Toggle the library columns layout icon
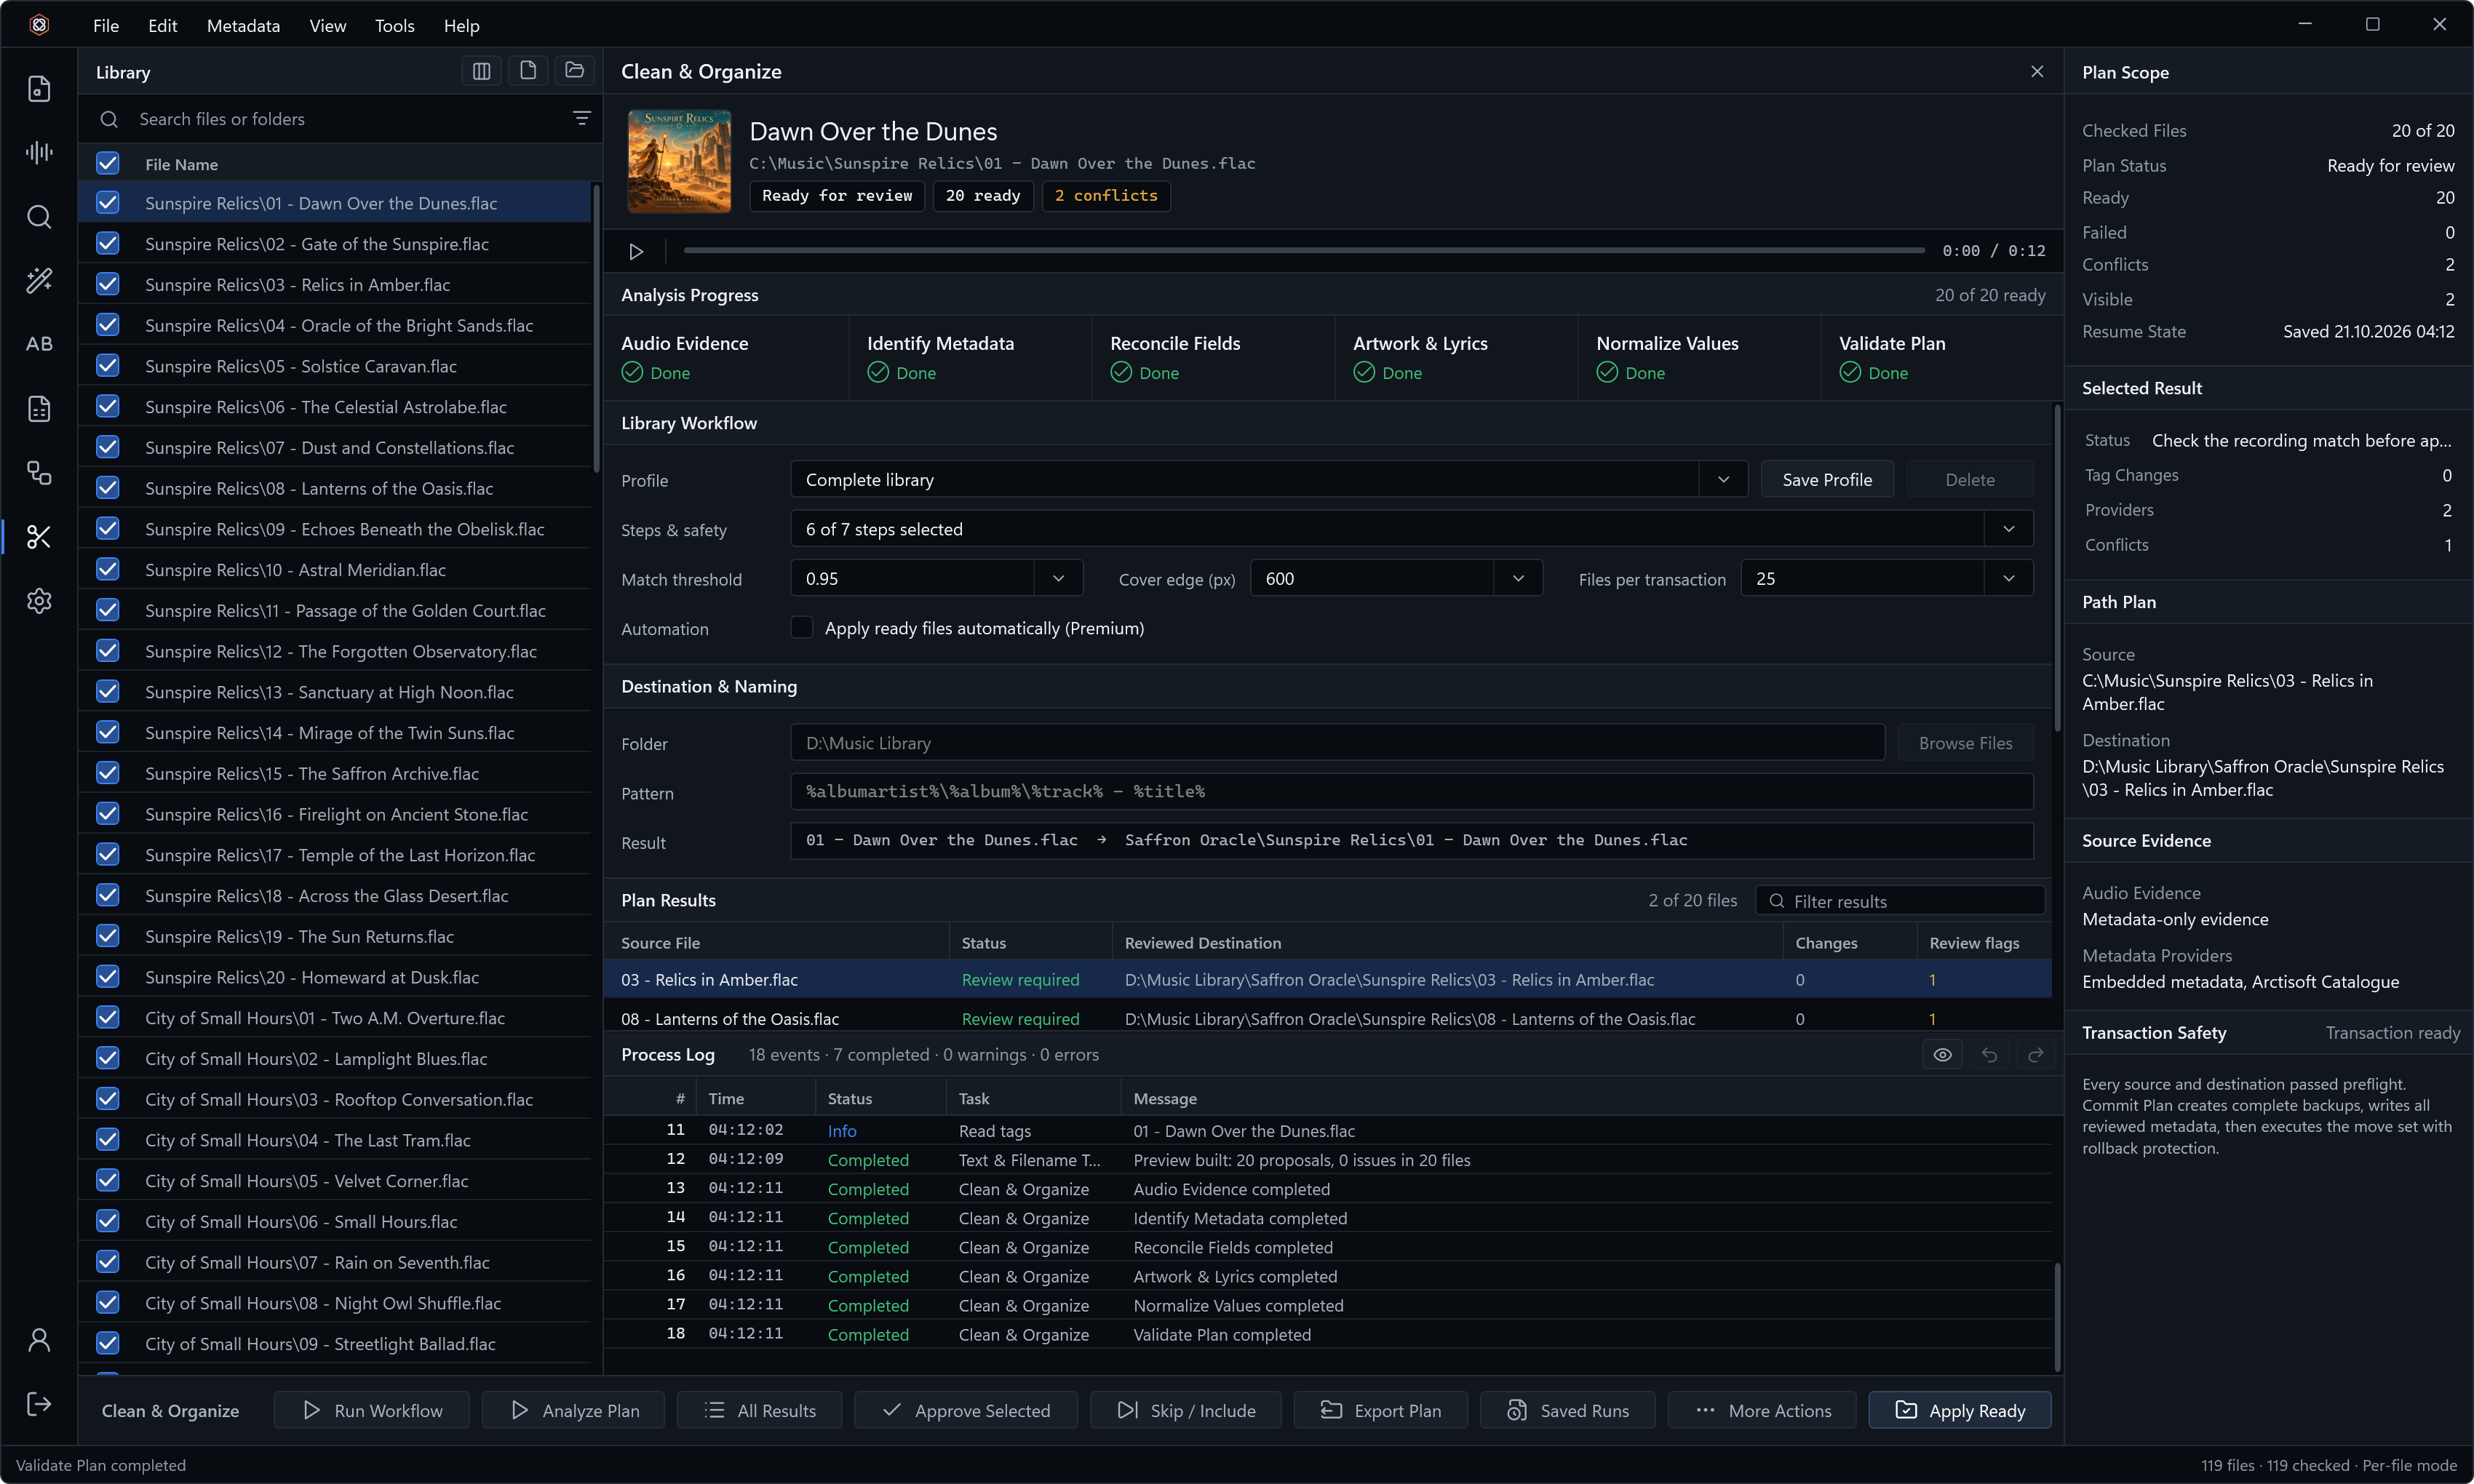The image size is (2474, 1484). [x=481, y=71]
